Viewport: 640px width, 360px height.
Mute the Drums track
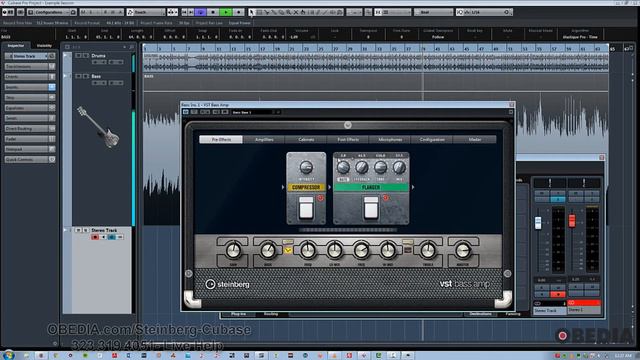78,56
